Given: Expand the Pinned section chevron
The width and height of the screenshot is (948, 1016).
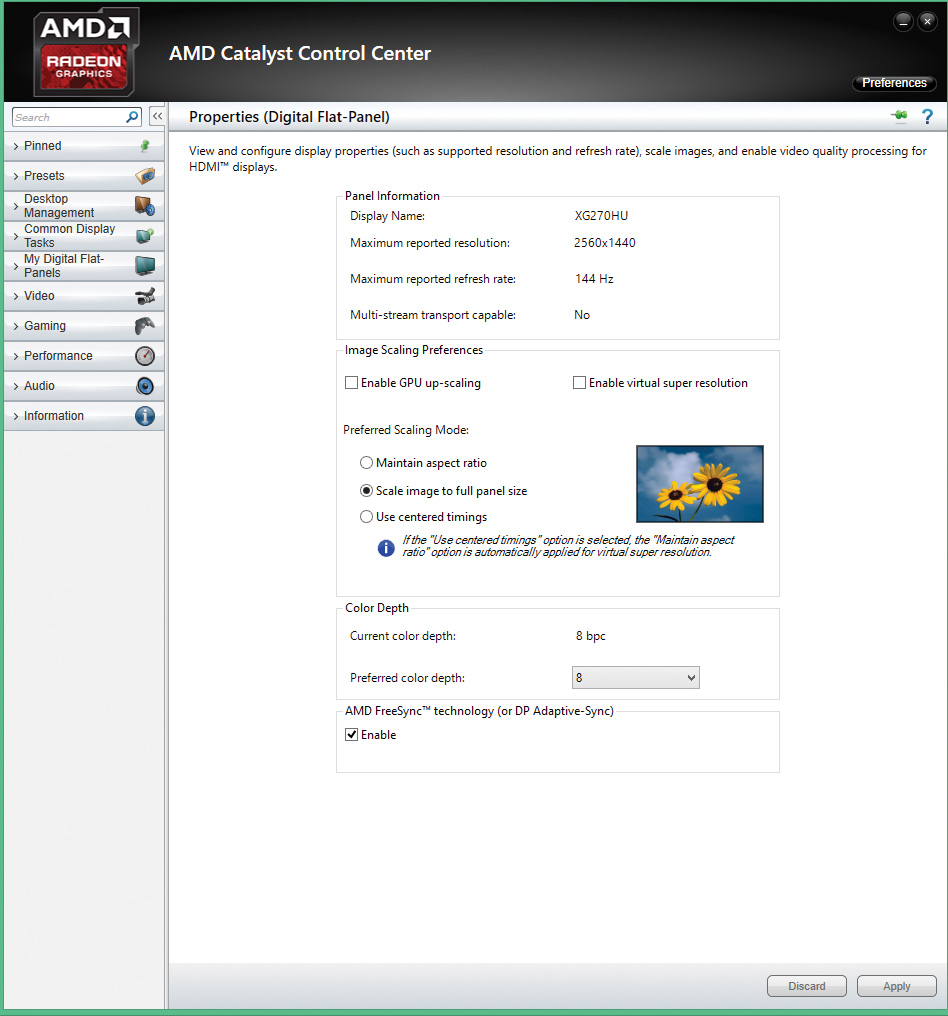Looking at the screenshot, I should coord(16,146).
